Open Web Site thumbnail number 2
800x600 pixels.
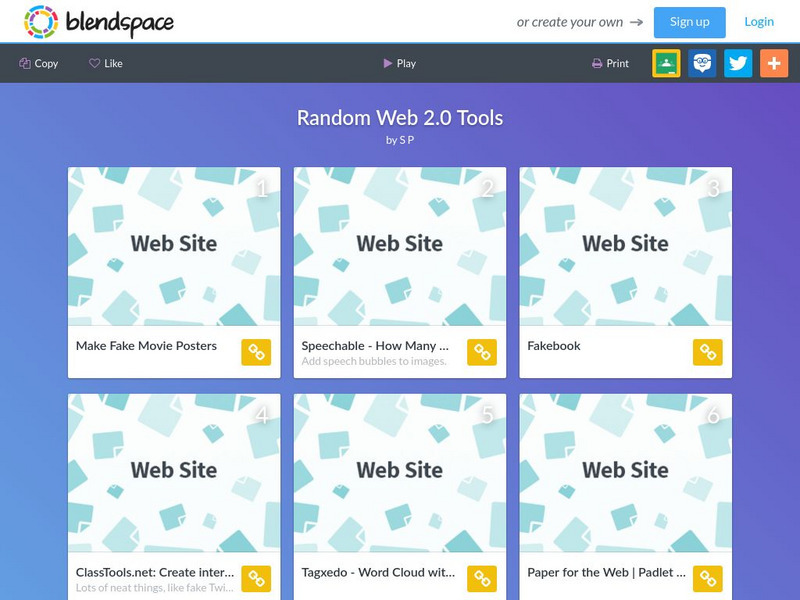pyautogui.click(x=400, y=246)
